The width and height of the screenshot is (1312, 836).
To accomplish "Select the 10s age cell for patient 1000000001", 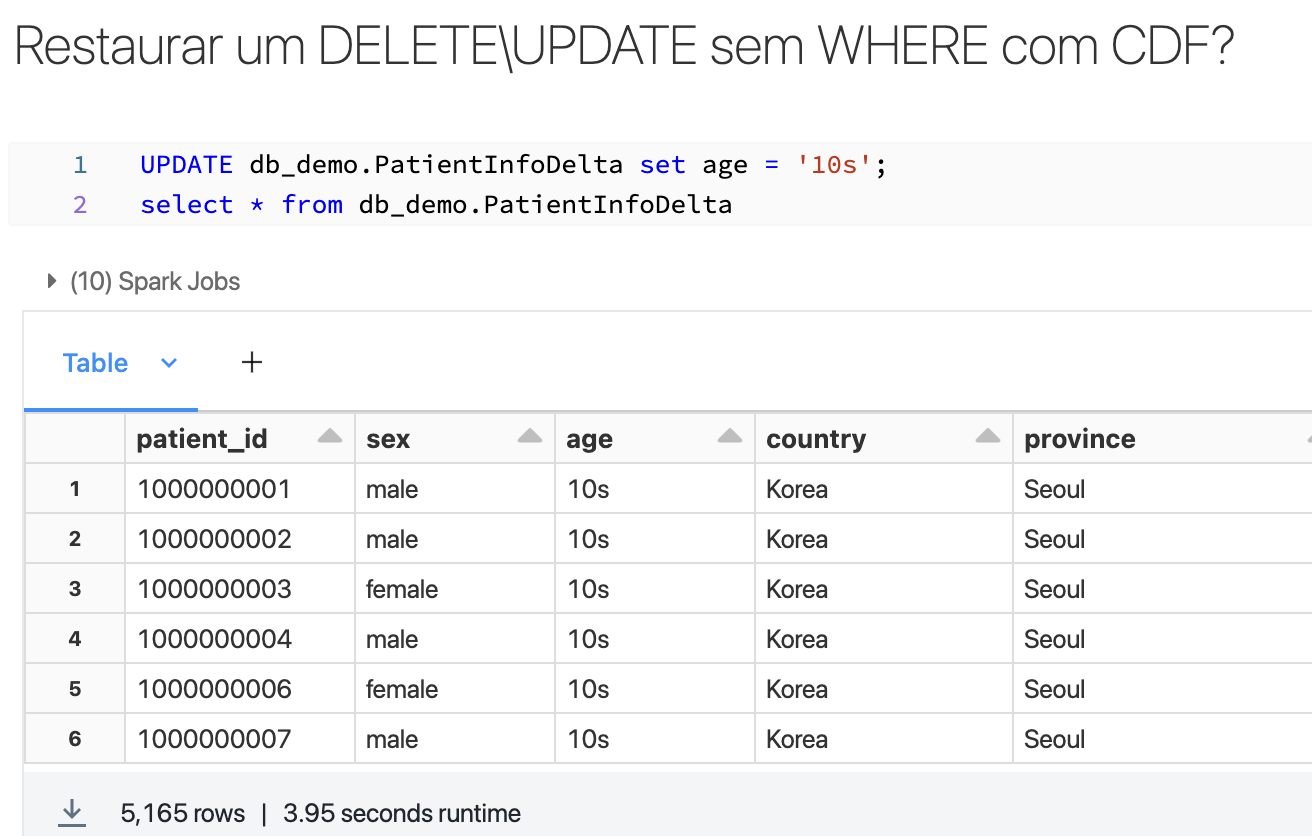I will tap(655, 489).
